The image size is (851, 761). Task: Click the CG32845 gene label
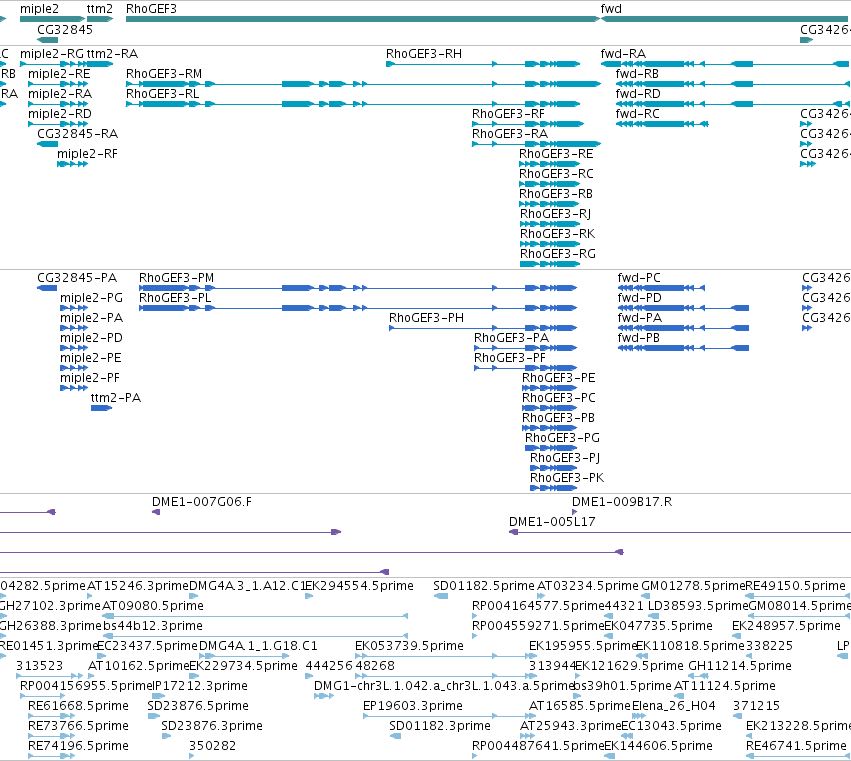[x=65, y=29]
